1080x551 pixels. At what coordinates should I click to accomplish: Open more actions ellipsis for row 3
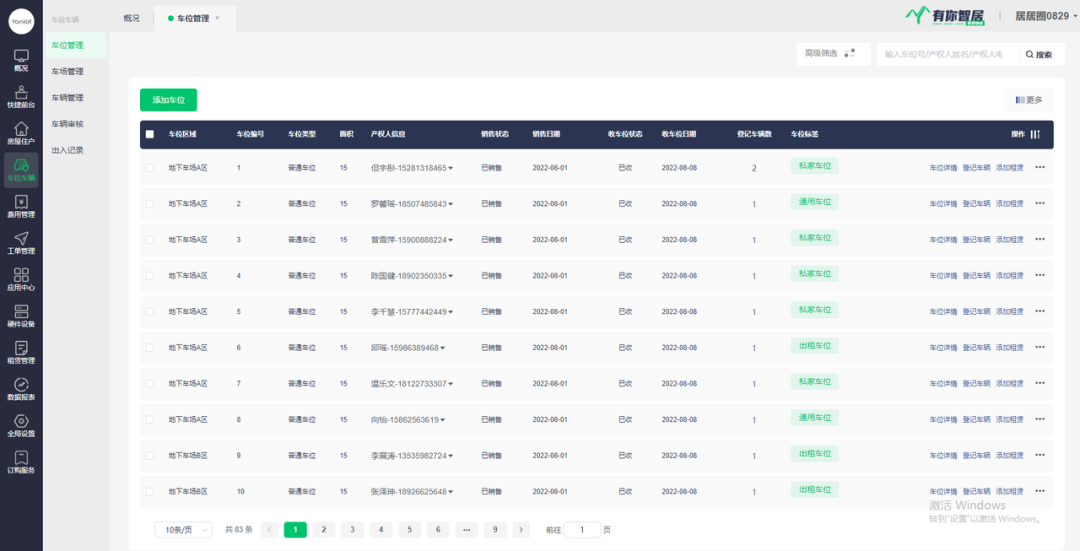click(x=1040, y=240)
